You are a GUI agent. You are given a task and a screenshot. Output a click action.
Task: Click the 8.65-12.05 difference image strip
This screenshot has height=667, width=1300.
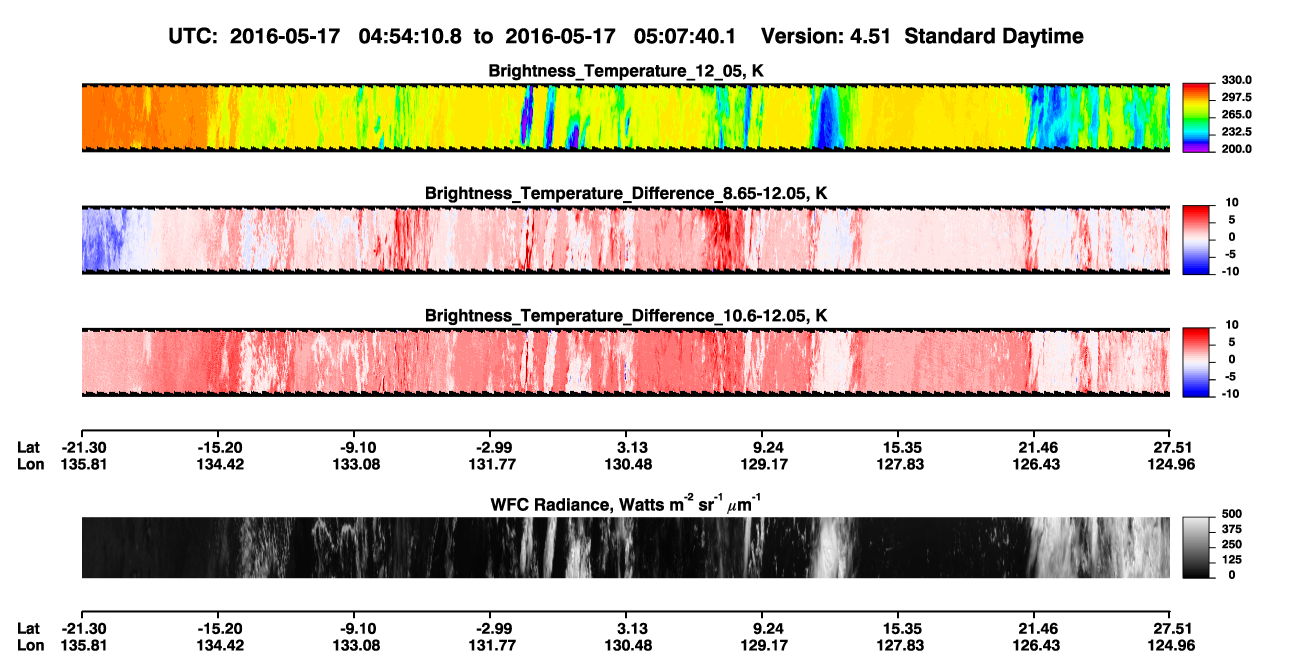point(625,240)
